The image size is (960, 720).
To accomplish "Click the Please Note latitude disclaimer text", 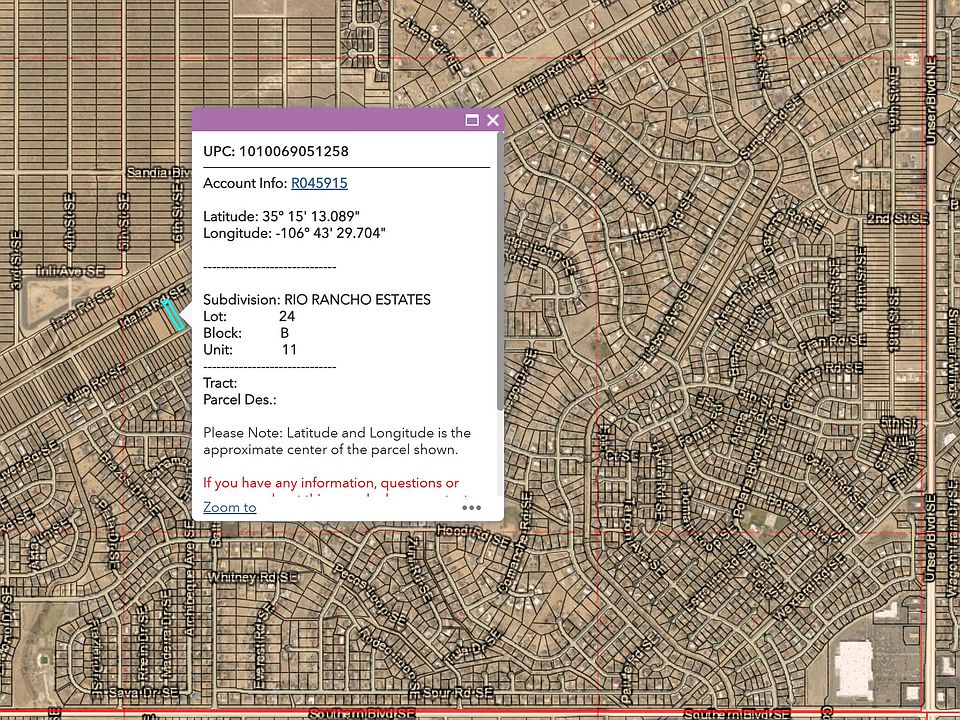I will [337, 441].
